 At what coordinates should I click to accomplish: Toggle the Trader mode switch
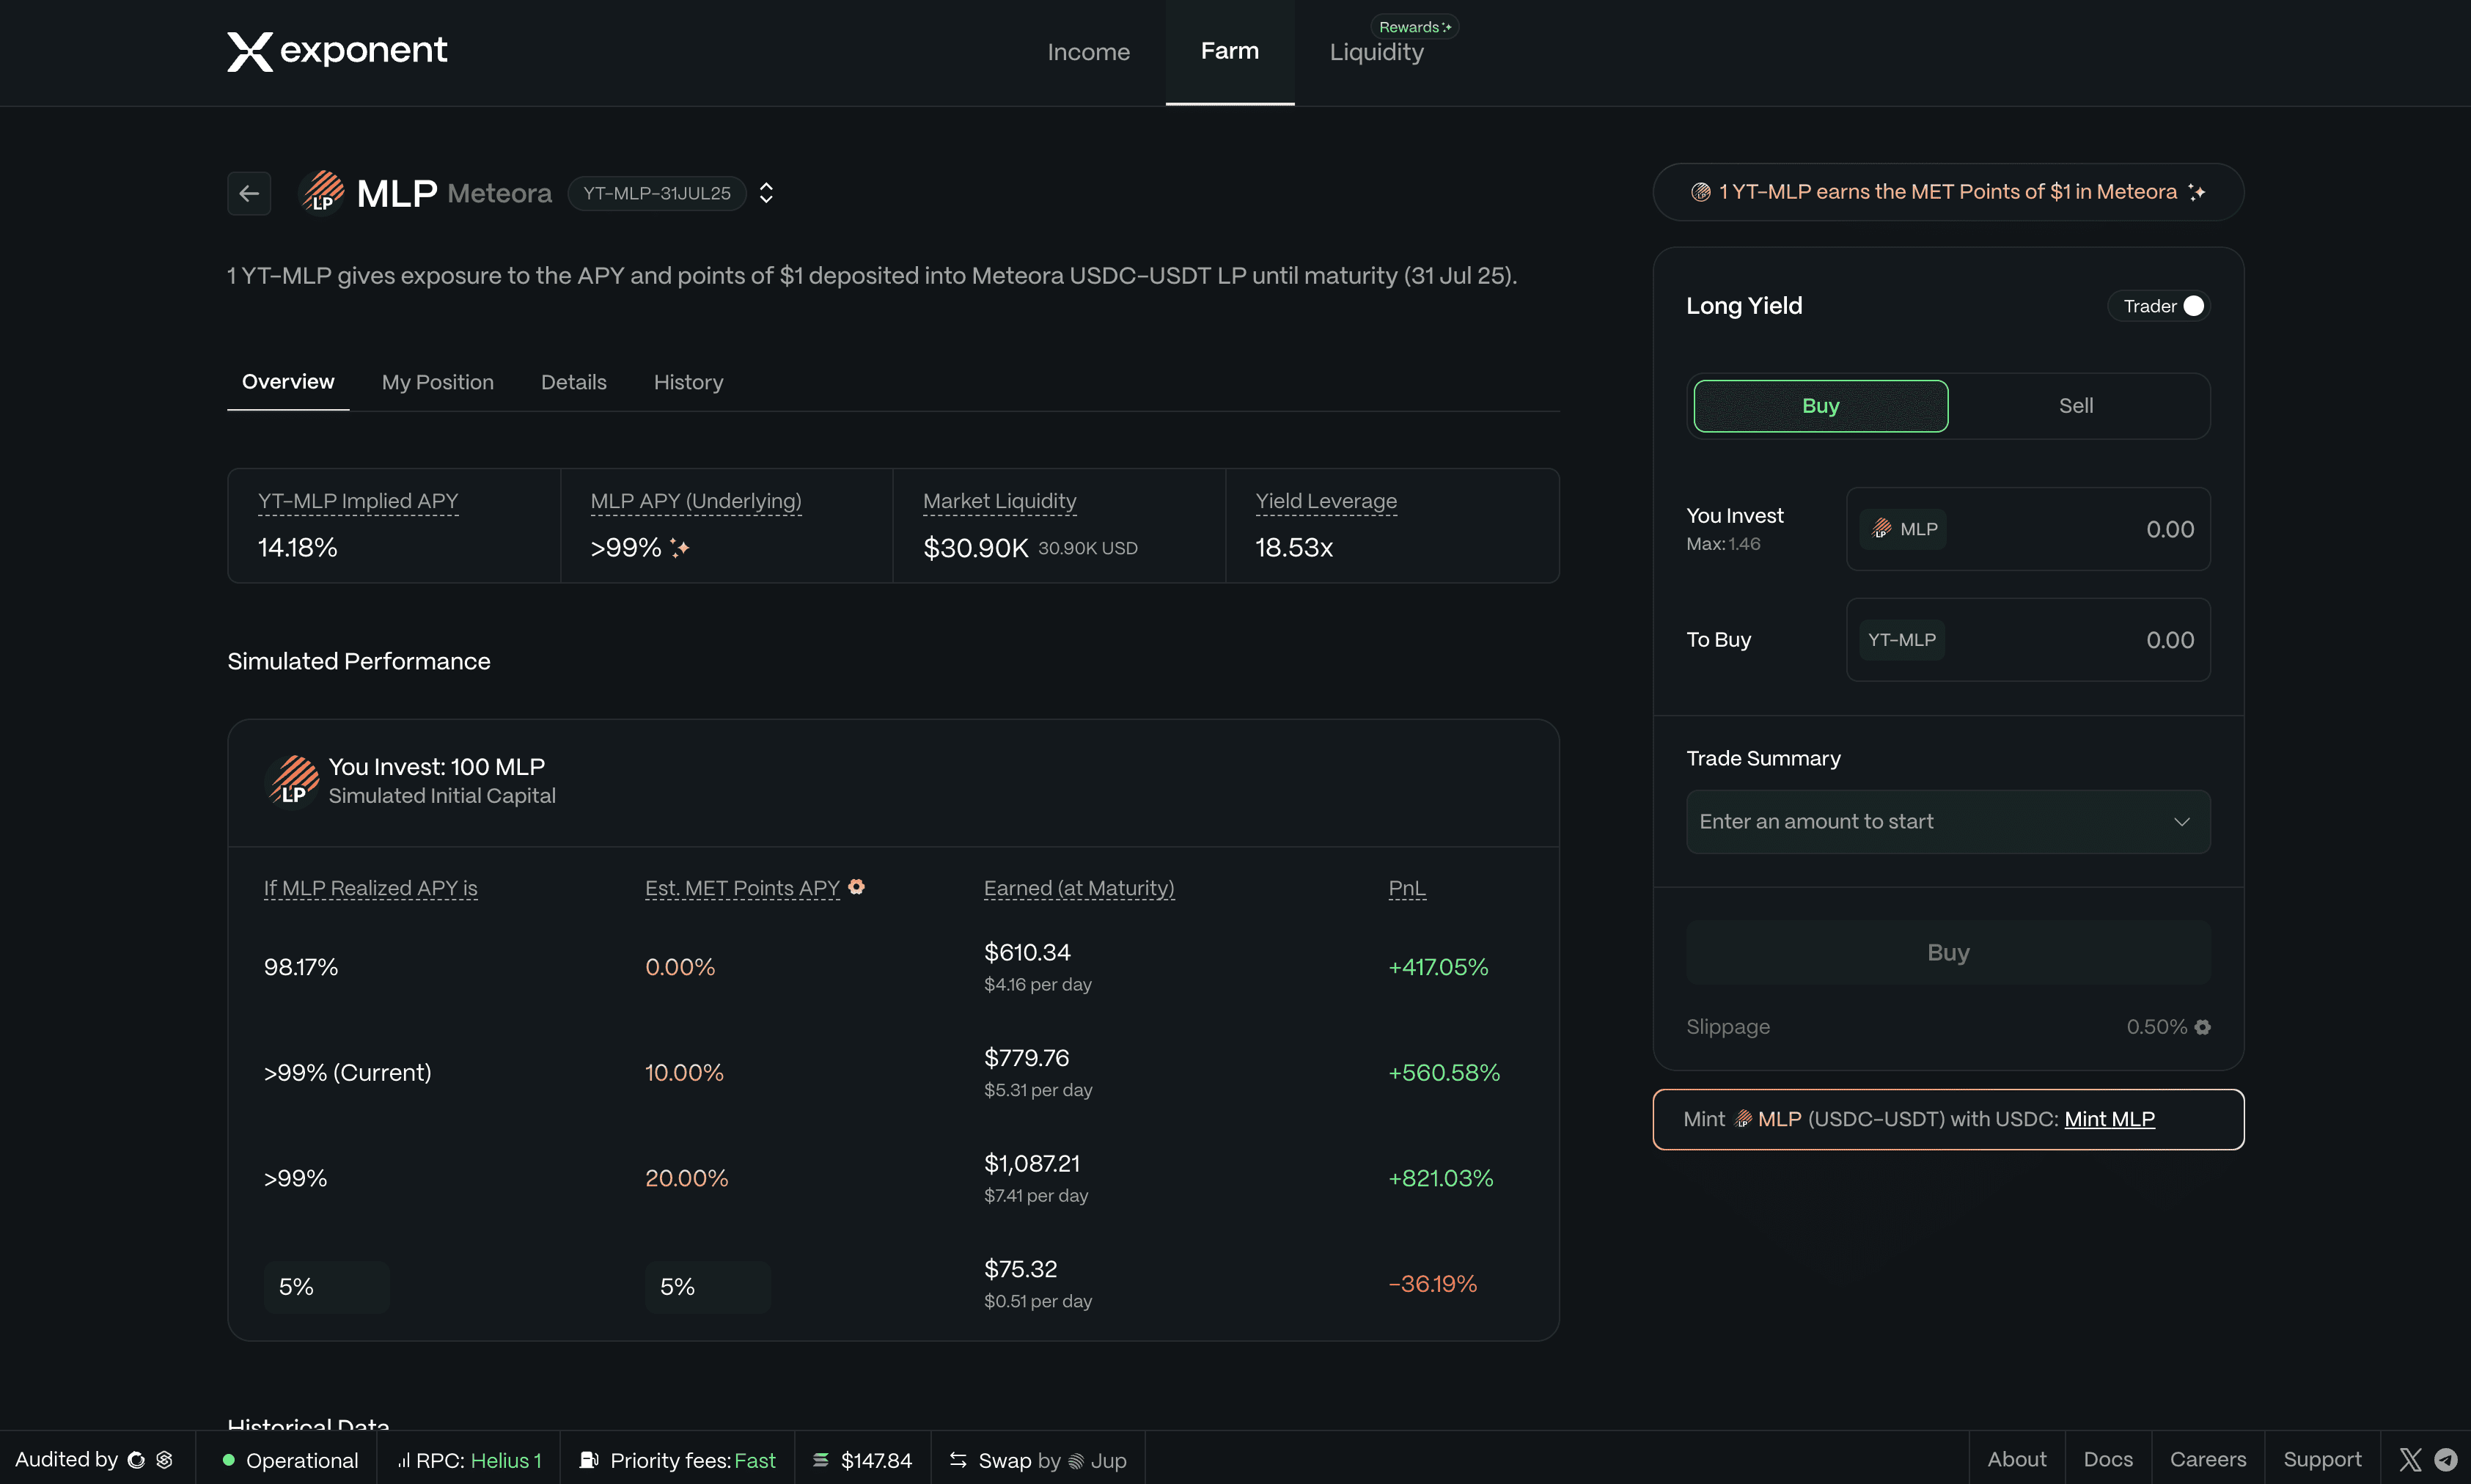tap(2192, 306)
